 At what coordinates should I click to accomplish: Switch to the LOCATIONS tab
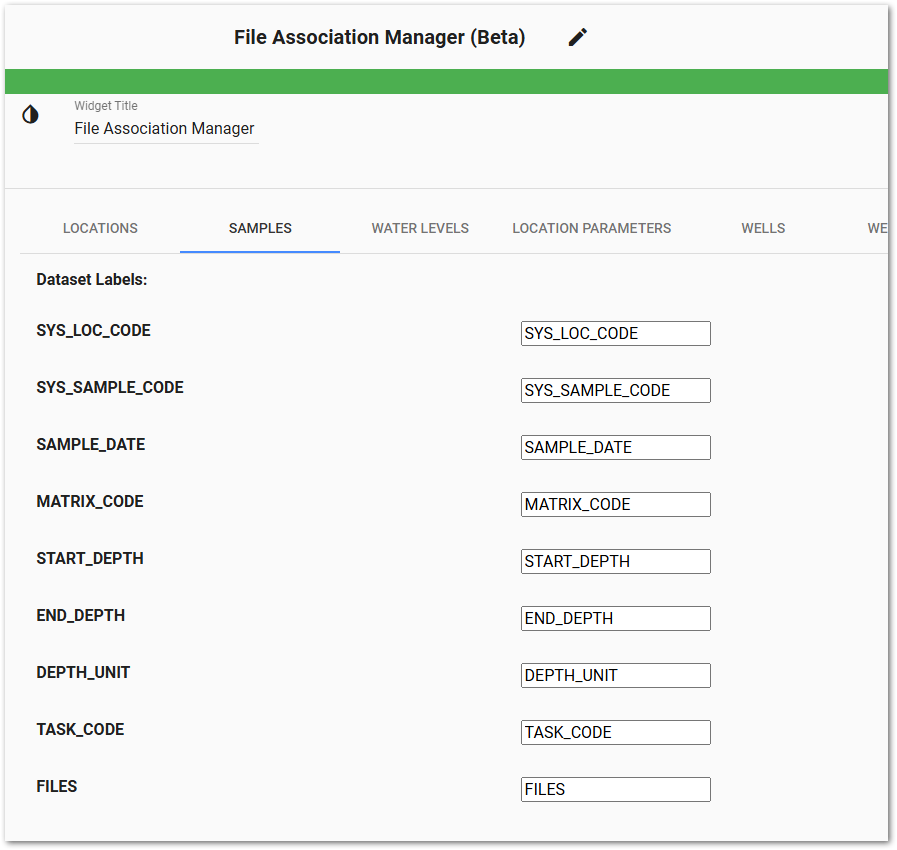(x=99, y=228)
